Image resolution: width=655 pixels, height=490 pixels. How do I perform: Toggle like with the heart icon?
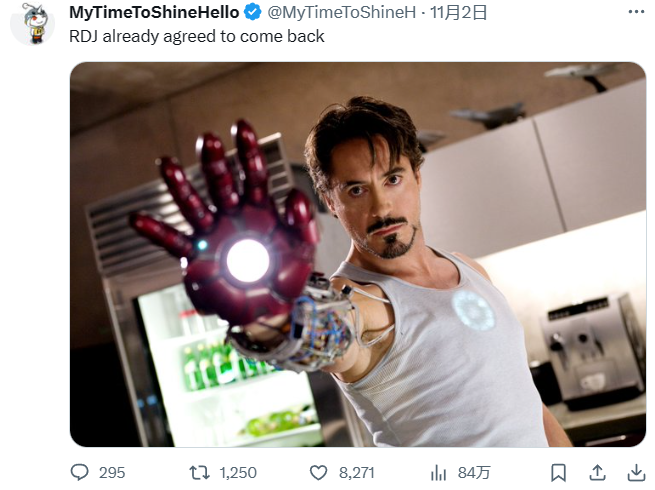(x=318, y=472)
